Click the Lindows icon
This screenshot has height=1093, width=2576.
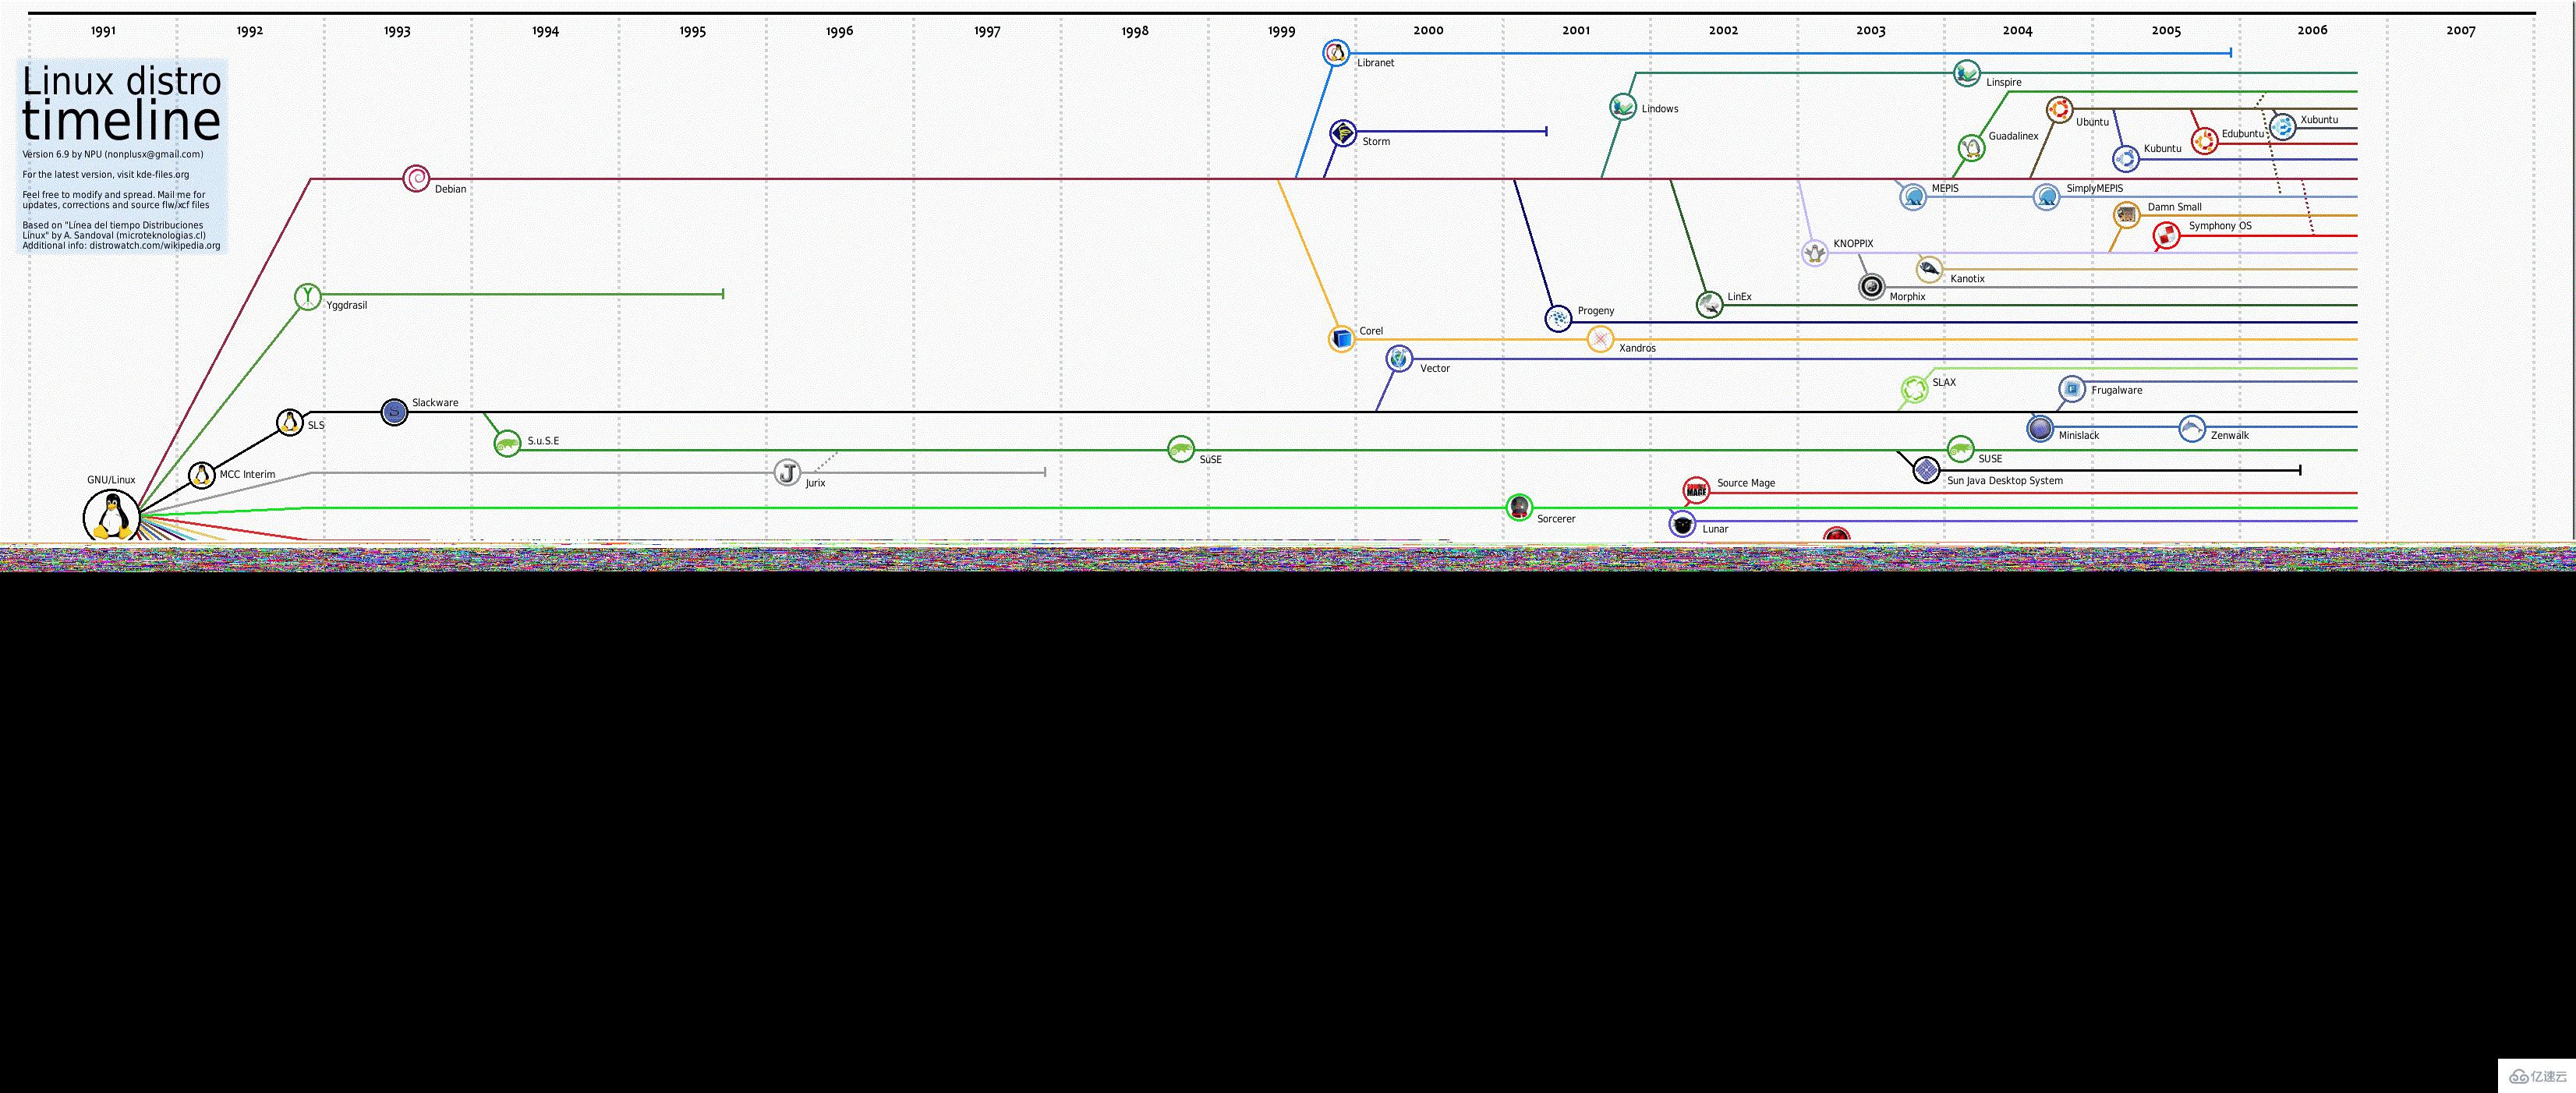coord(1623,106)
